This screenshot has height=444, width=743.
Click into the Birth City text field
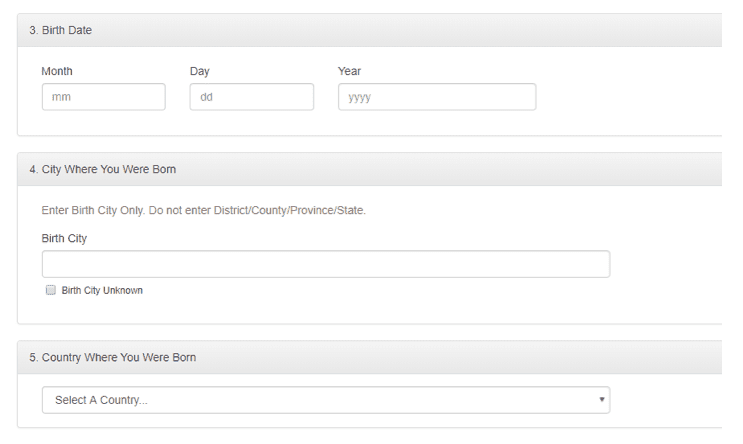[x=325, y=264]
